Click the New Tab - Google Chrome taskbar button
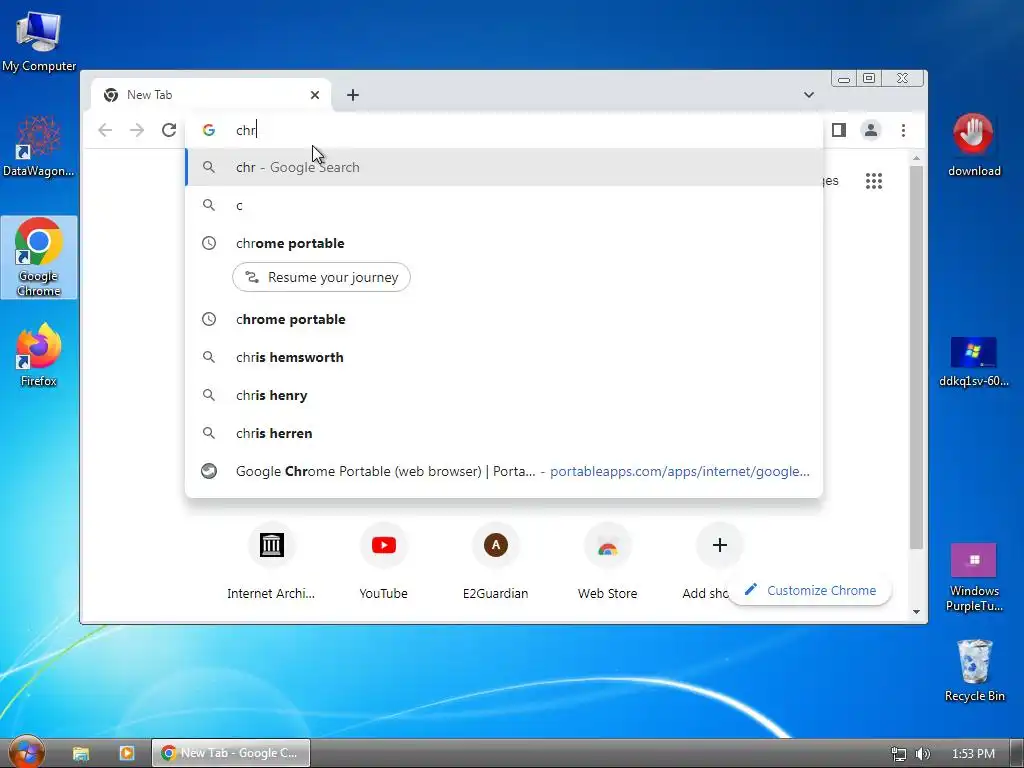 [x=231, y=753]
